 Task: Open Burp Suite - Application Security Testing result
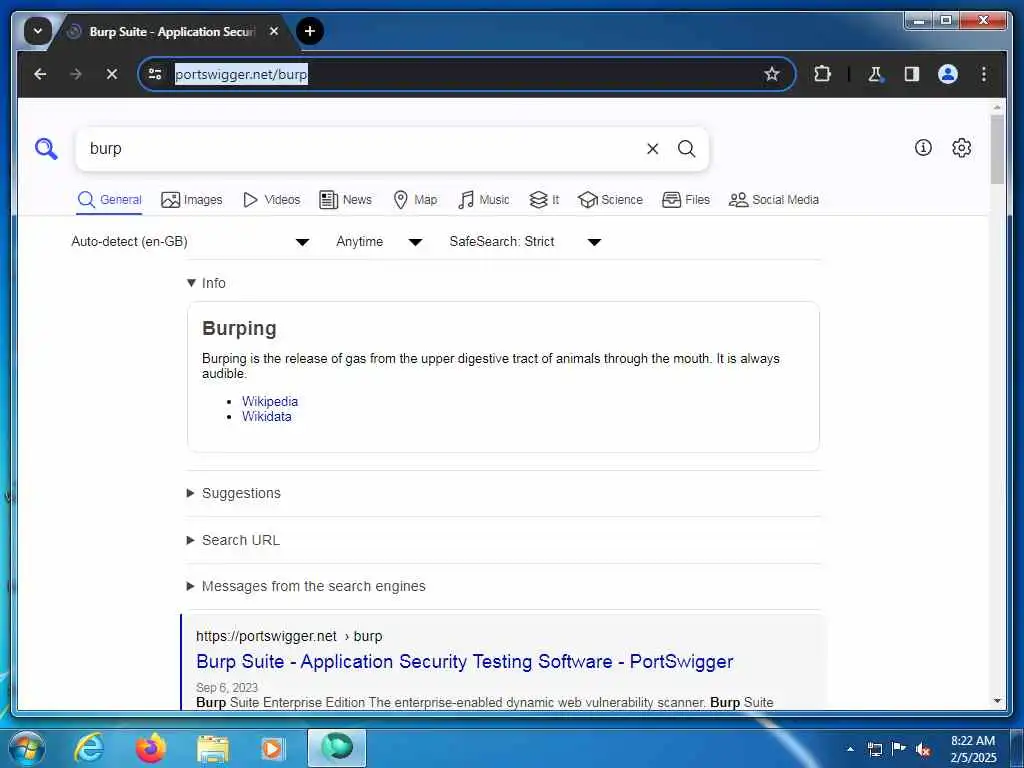coord(464,662)
